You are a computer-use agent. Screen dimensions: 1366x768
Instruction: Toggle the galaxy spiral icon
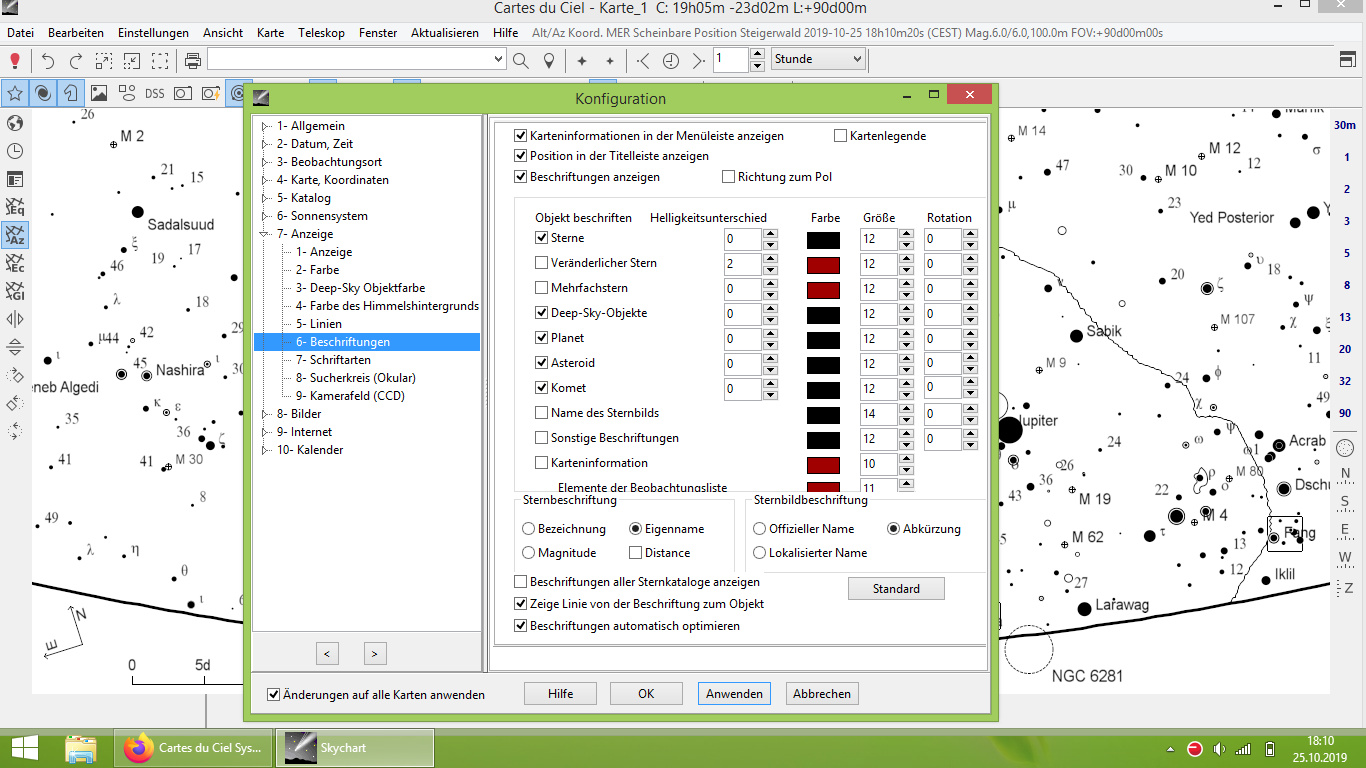(x=43, y=93)
